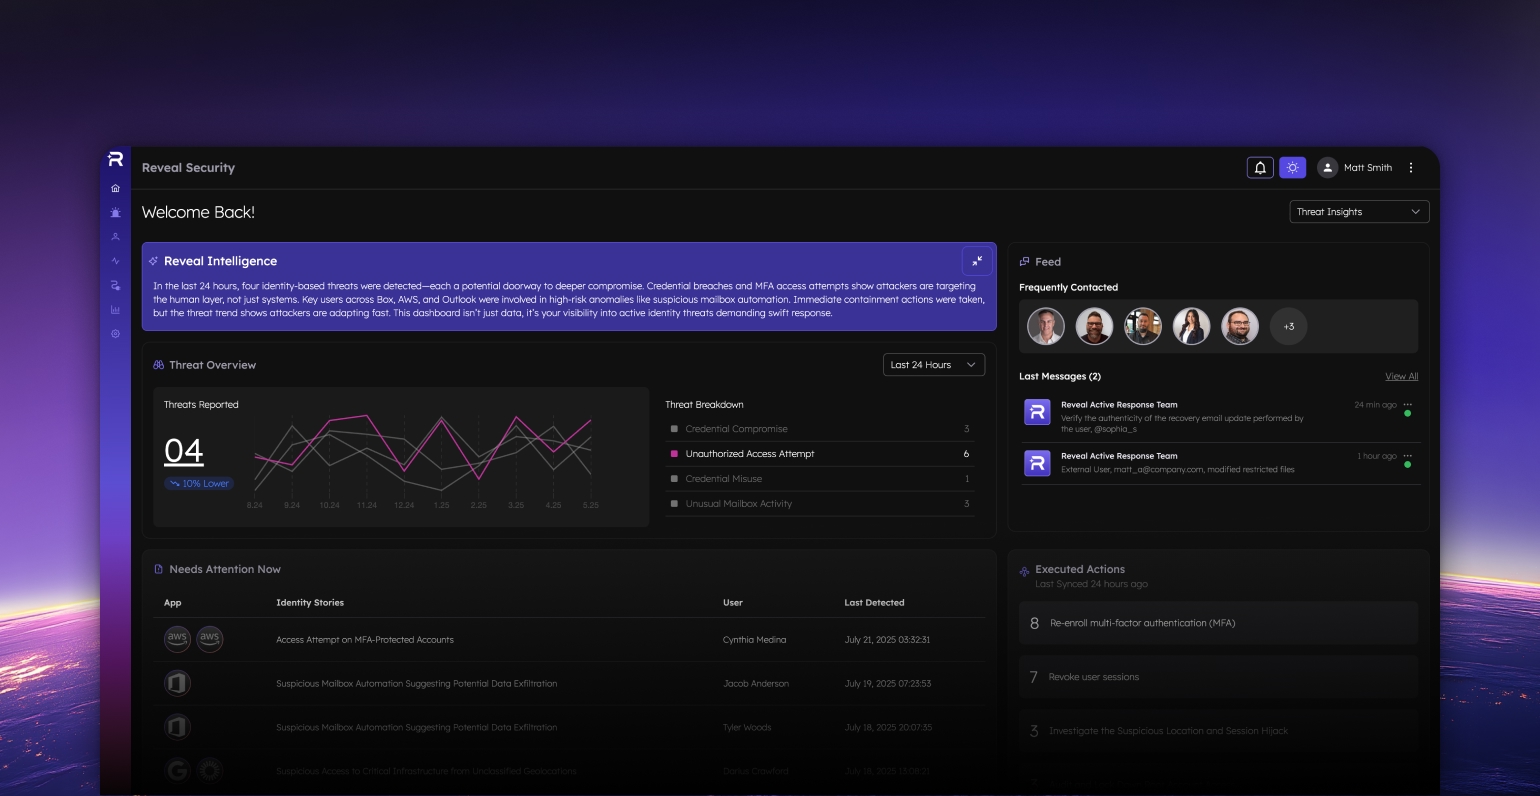This screenshot has height=796, width=1540.
Task: Click View All messages link
Action: 1401,377
